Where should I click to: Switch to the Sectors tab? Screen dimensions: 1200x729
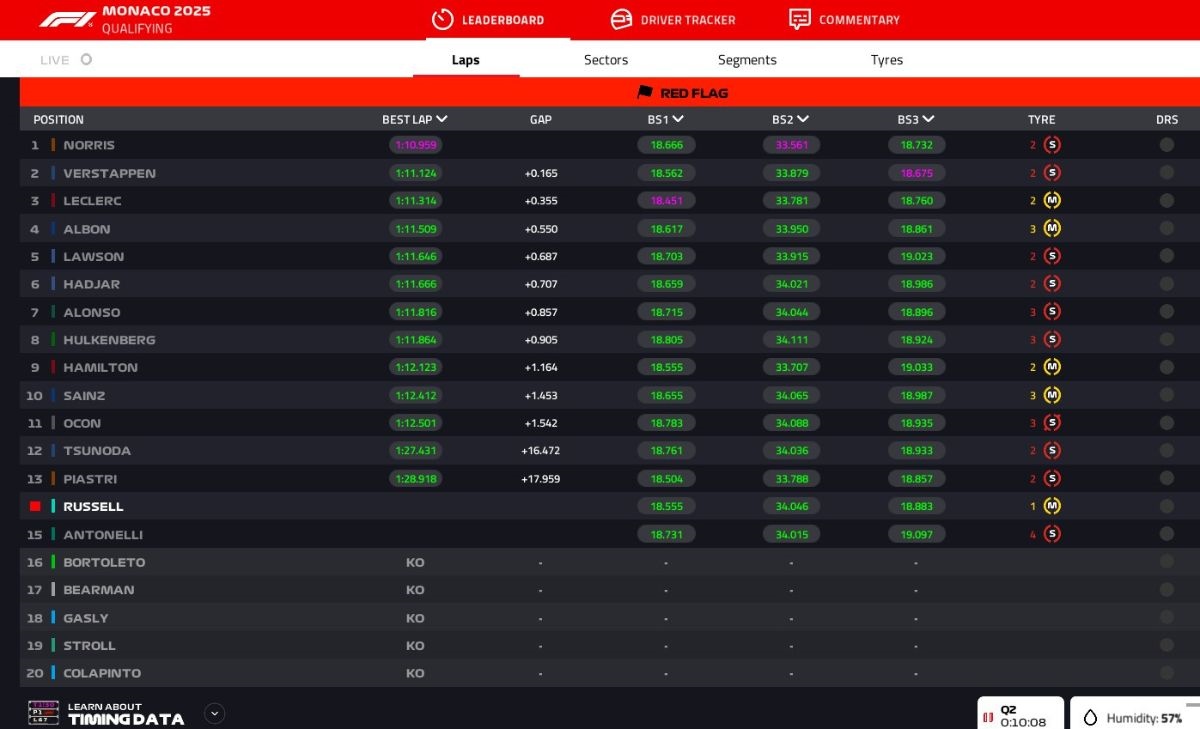pyautogui.click(x=606, y=60)
